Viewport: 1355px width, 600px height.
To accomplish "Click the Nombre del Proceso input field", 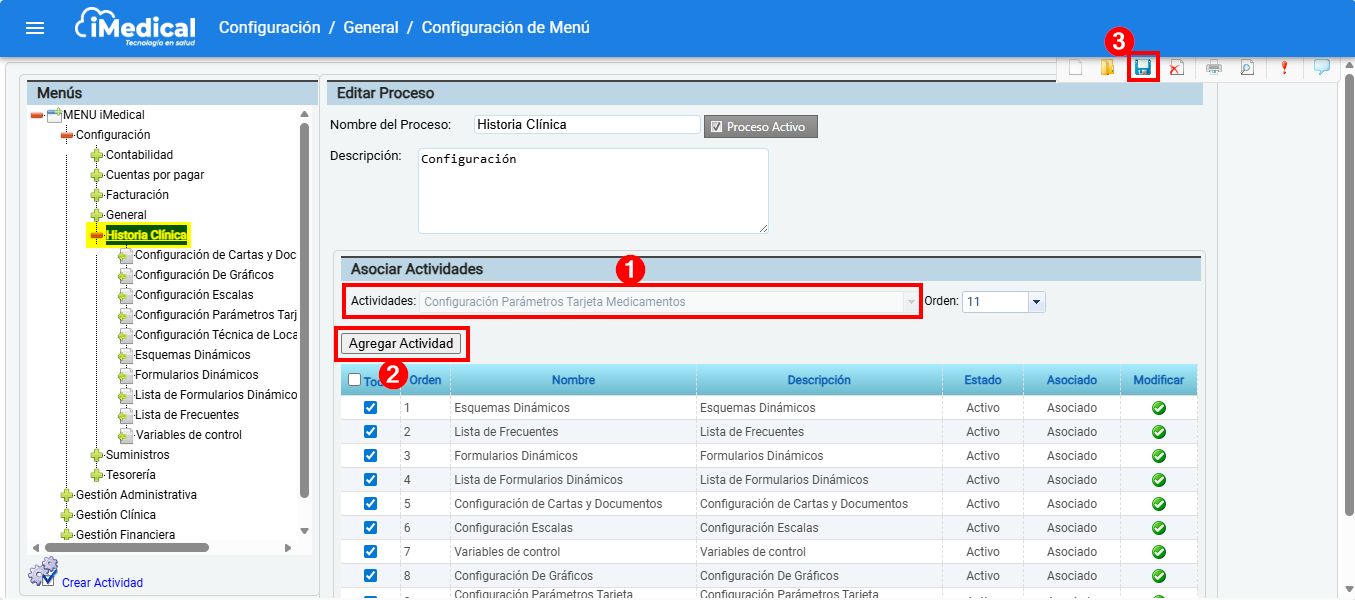I will [586, 125].
